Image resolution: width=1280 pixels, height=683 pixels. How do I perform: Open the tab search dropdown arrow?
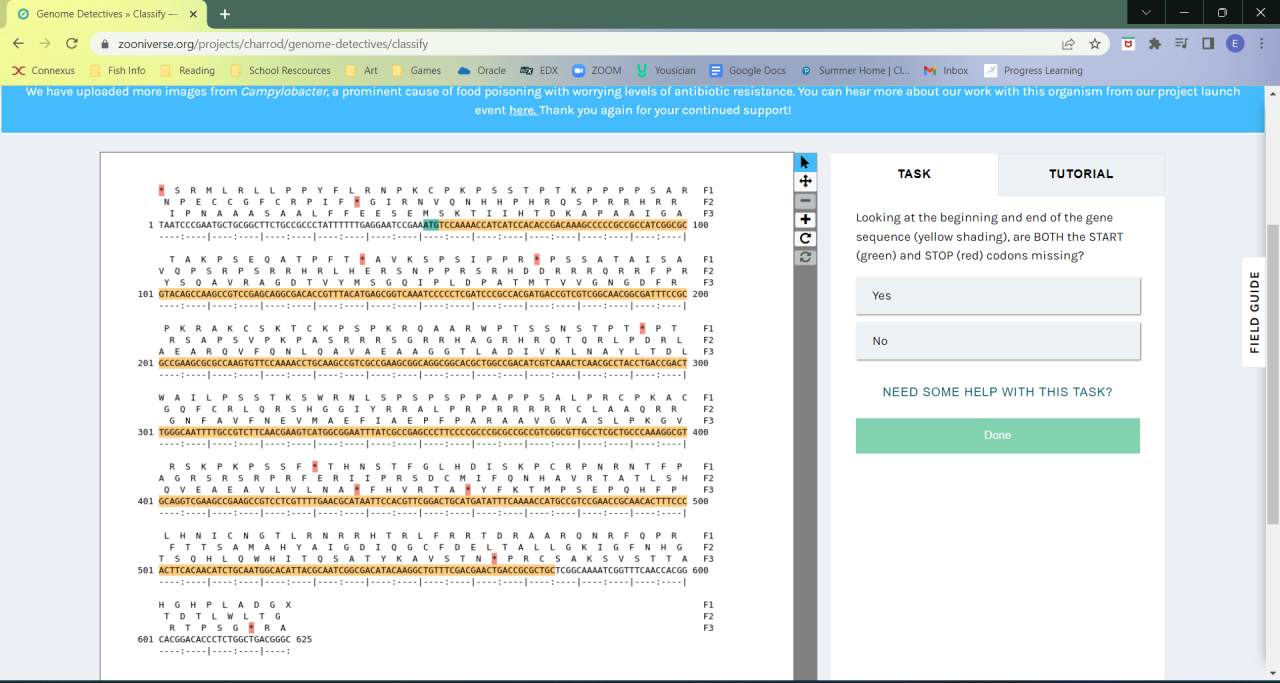click(x=1146, y=12)
